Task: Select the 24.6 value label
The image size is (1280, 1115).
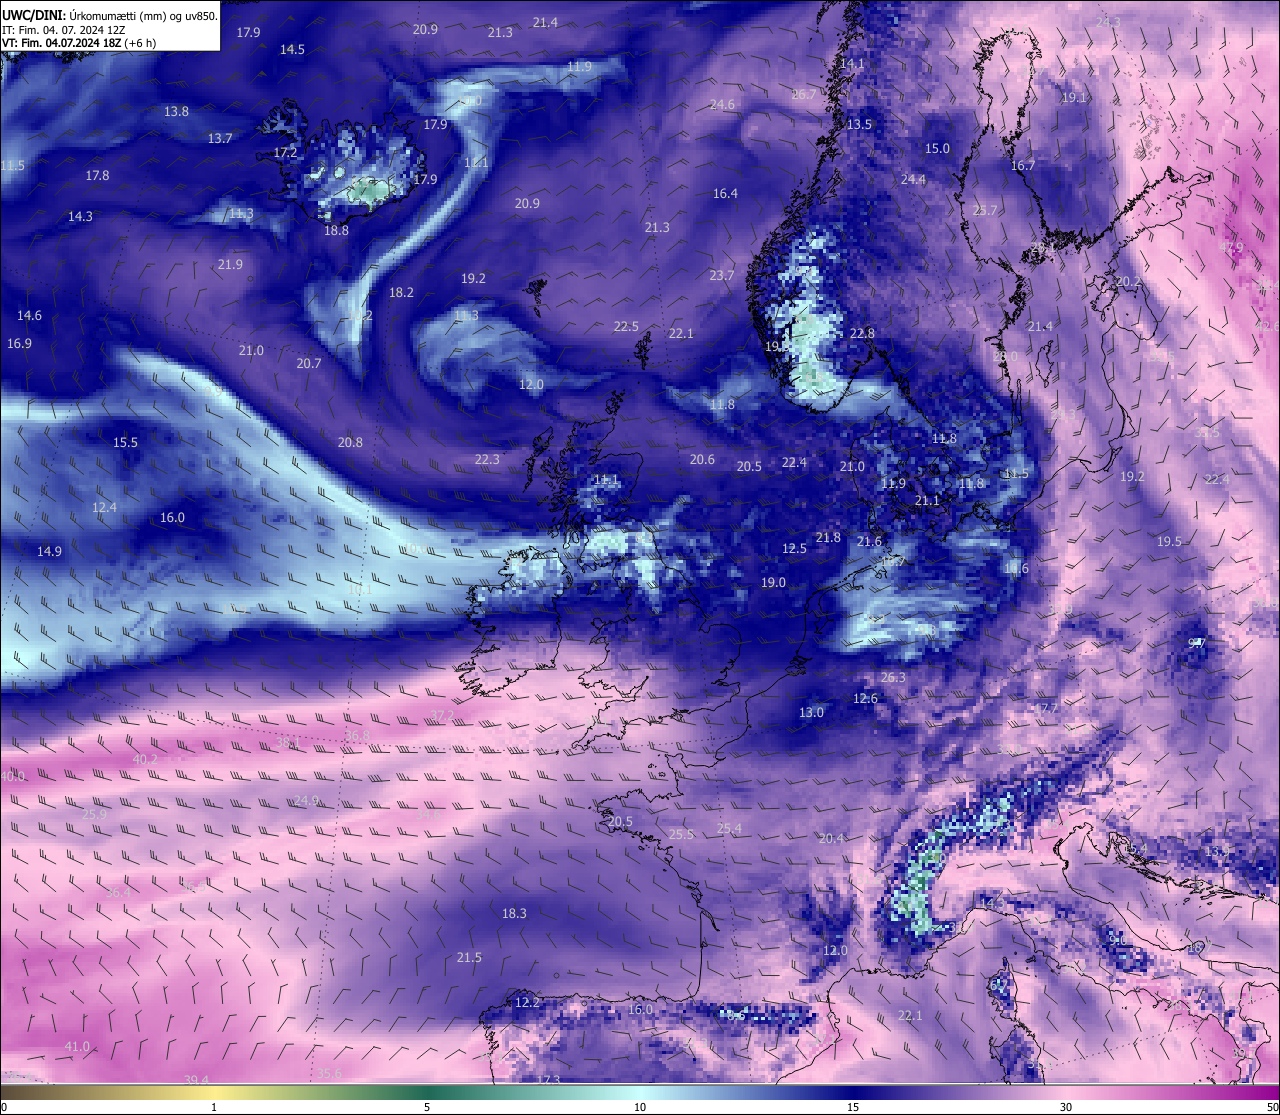Action: pyautogui.click(x=722, y=105)
